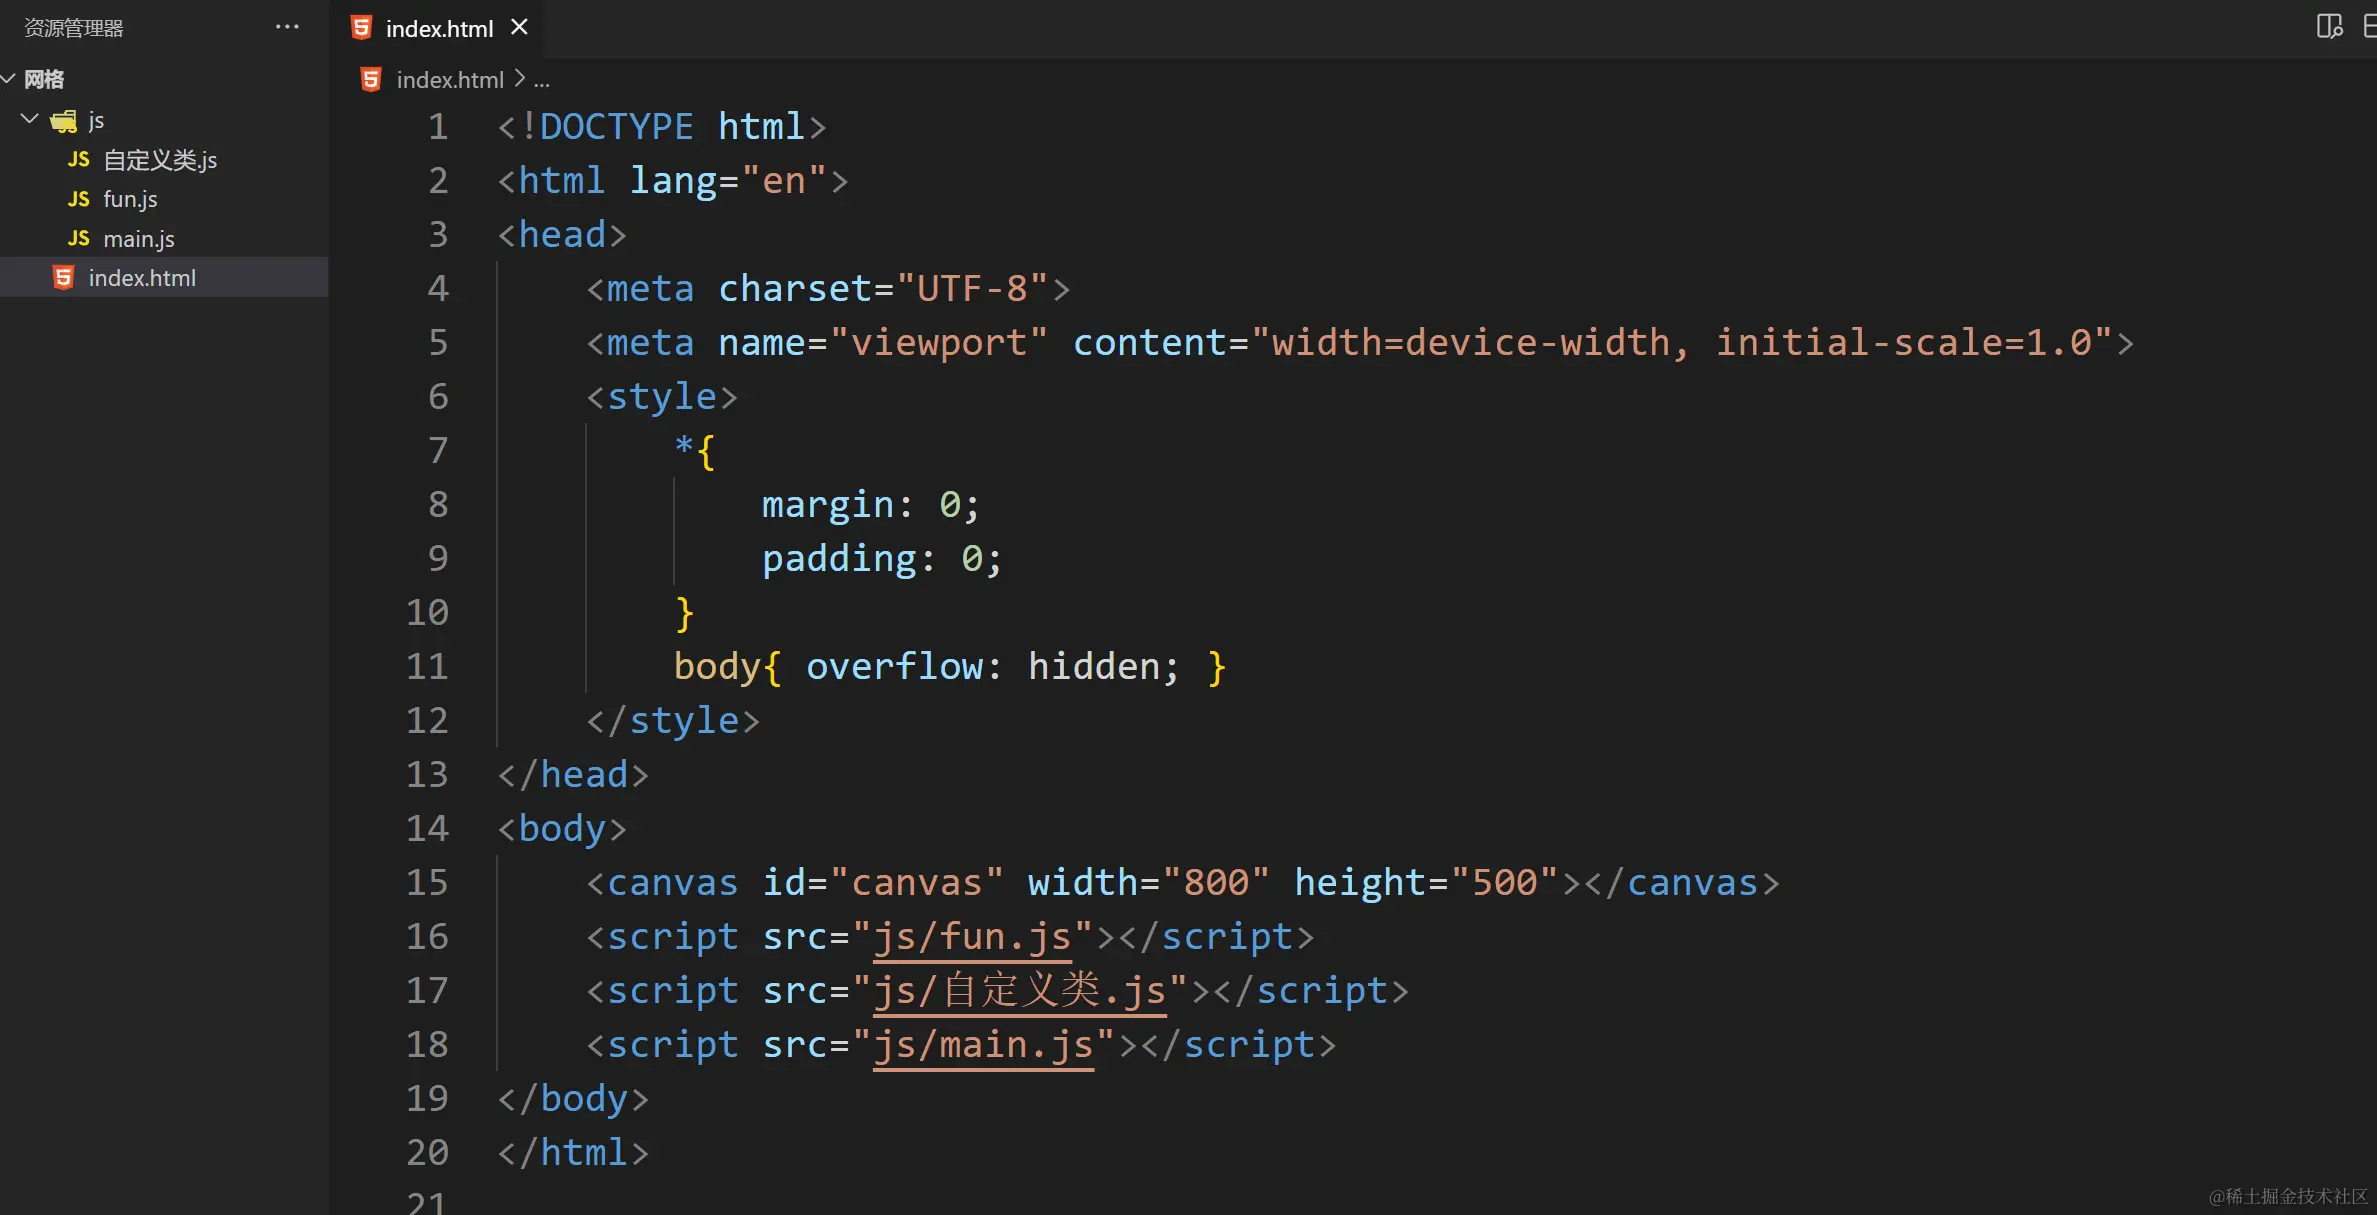Open fun.js from the file tree
Viewport: 2377px width, 1215px height.
coord(130,199)
